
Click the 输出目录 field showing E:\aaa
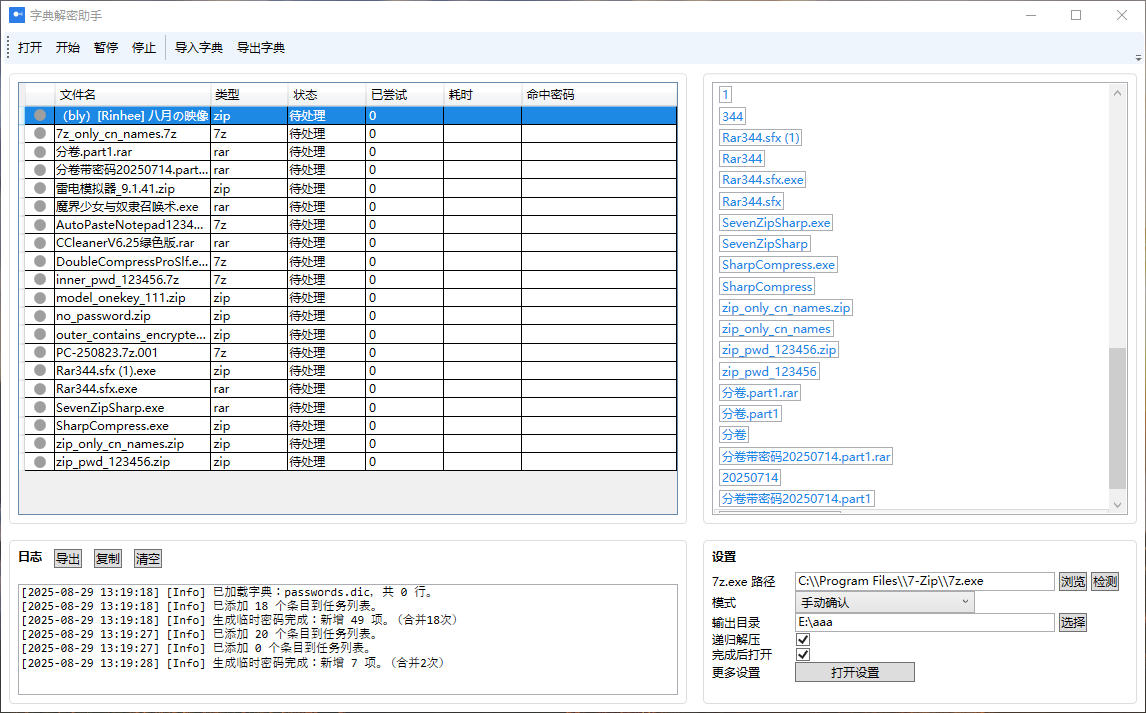[x=925, y=622]
